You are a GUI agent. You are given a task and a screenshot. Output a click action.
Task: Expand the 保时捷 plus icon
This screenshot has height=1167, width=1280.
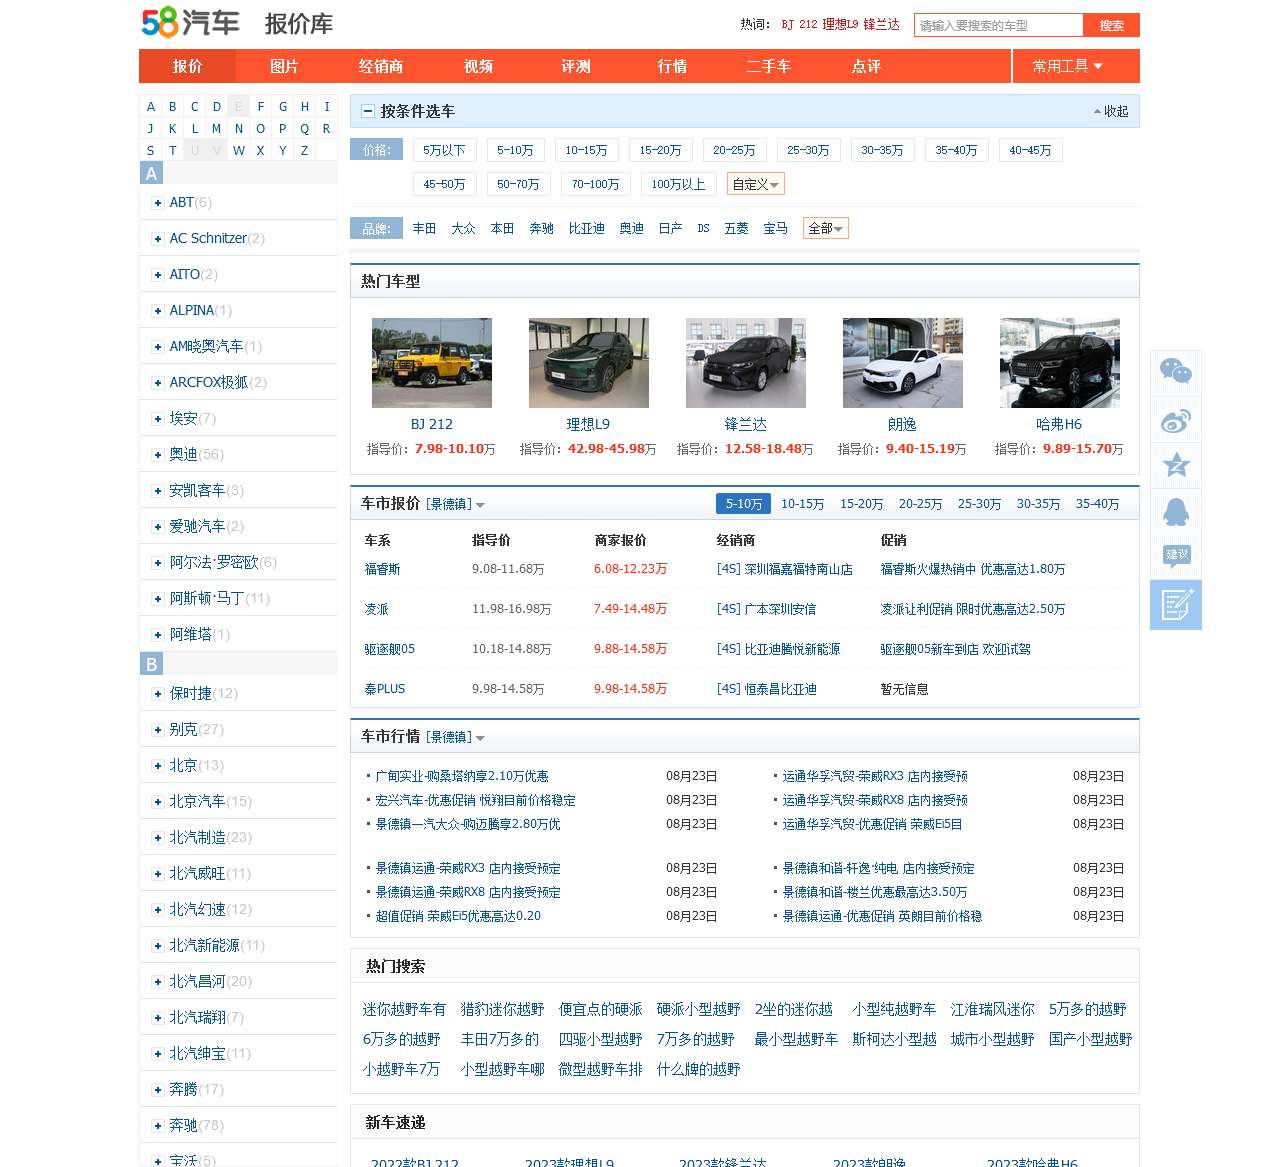(x=157, y=693)
